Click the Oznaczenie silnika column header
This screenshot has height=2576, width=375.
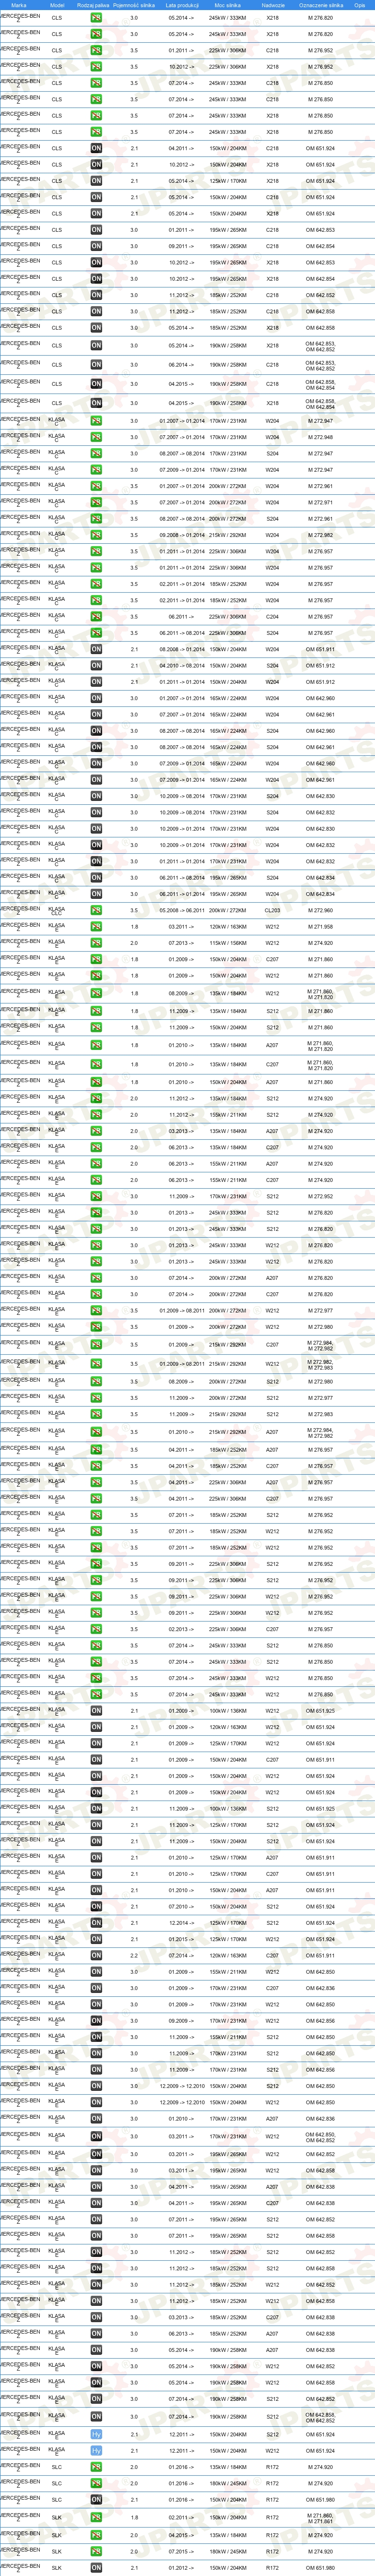tap(321, 5)
